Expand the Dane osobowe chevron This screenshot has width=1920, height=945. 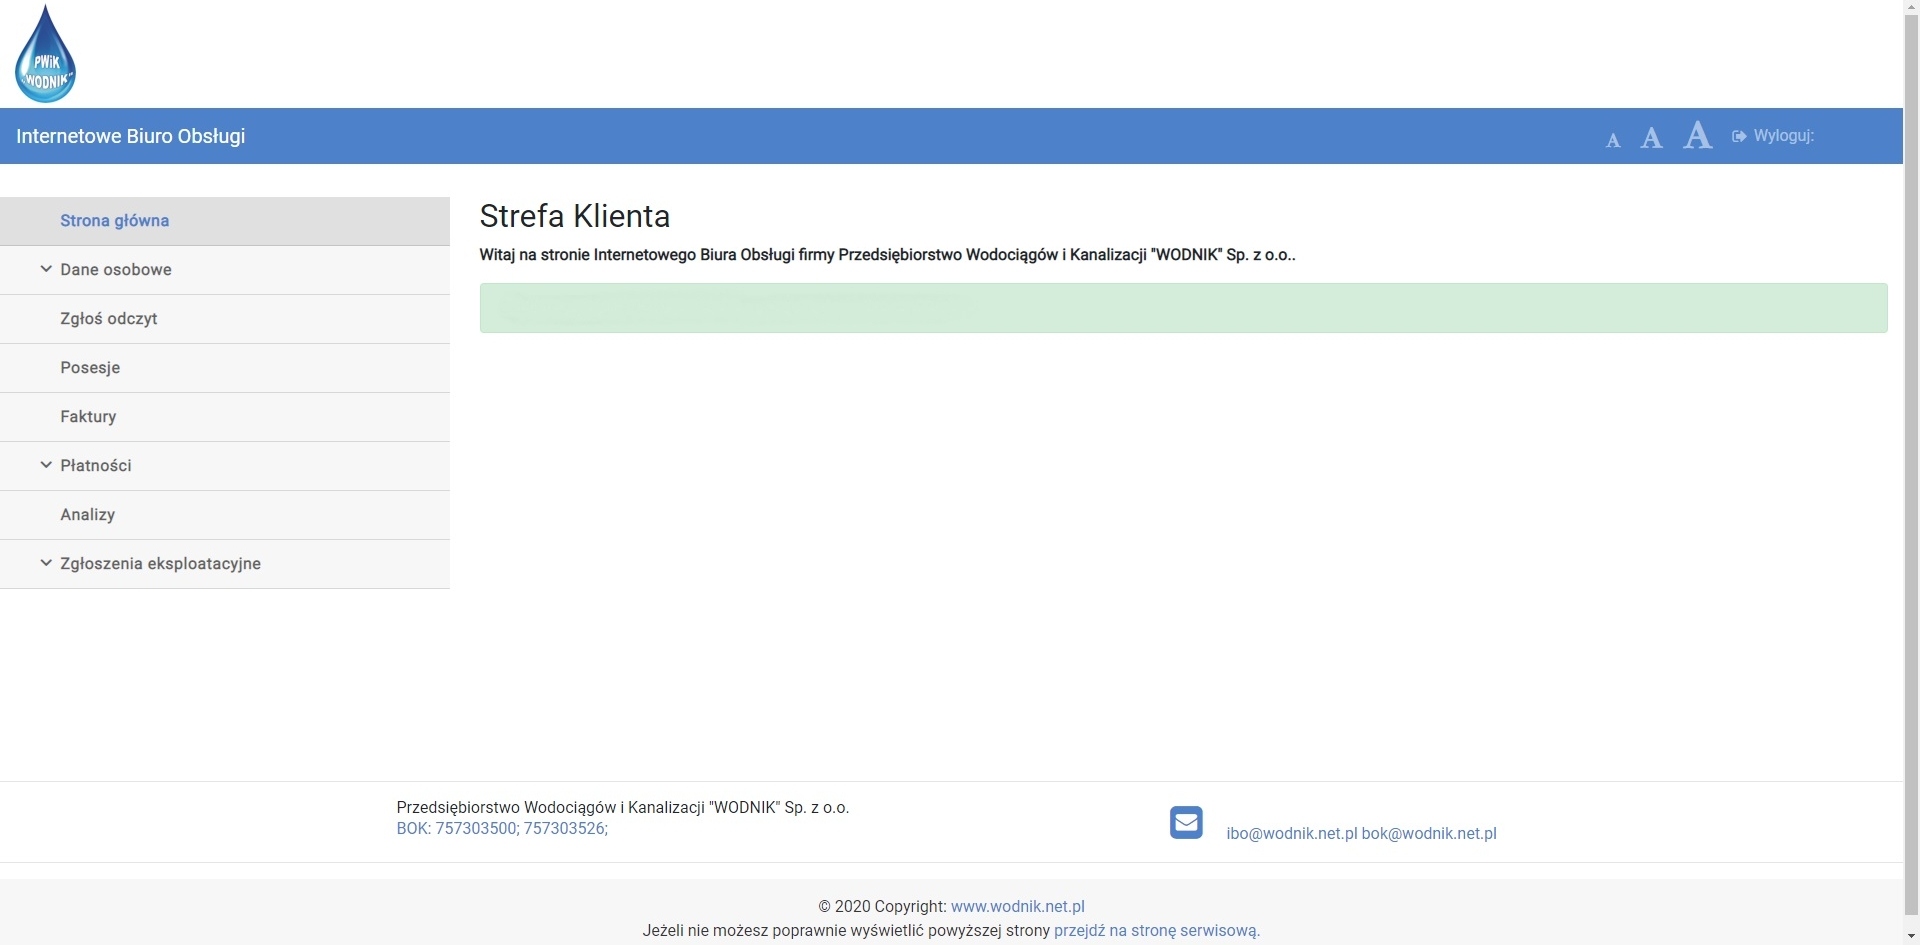pos(46,269)
